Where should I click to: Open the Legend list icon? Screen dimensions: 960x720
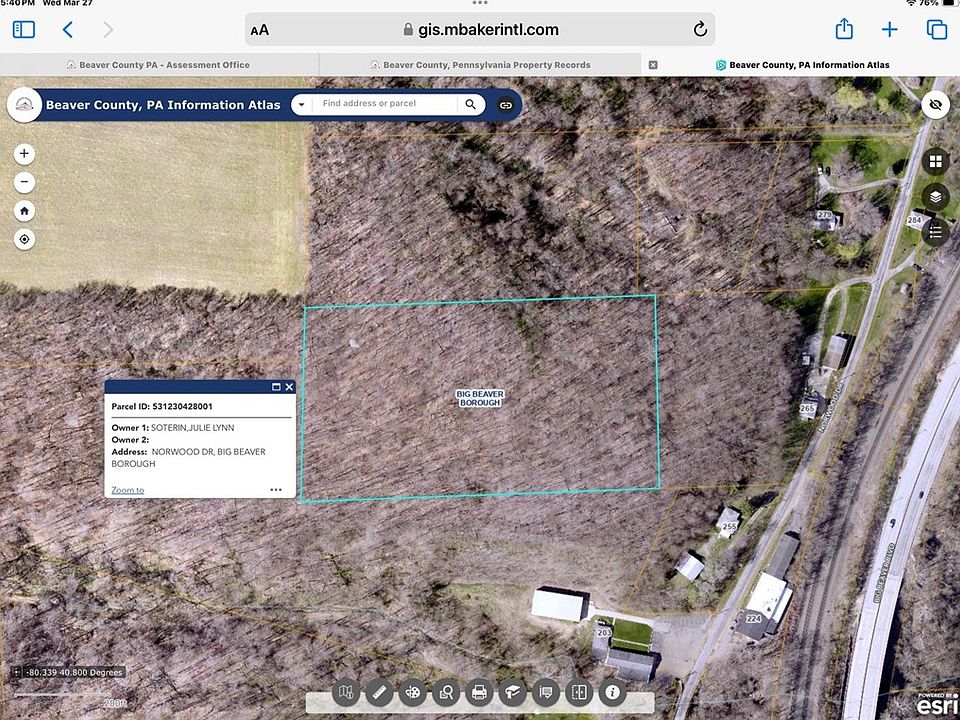(936, 232)
